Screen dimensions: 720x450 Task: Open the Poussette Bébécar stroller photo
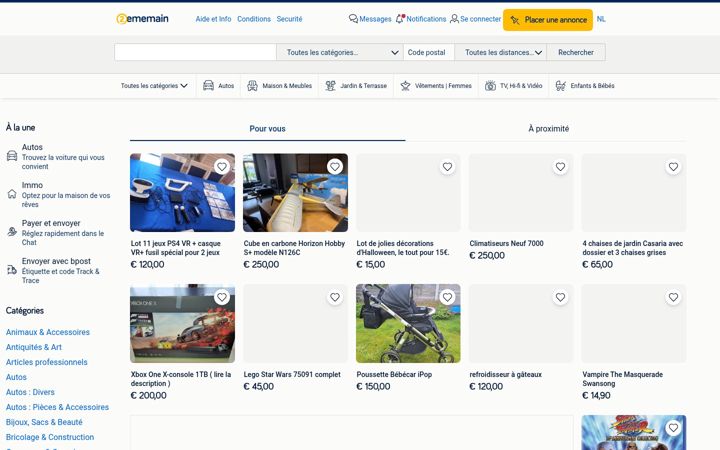[x=408, y=323]
